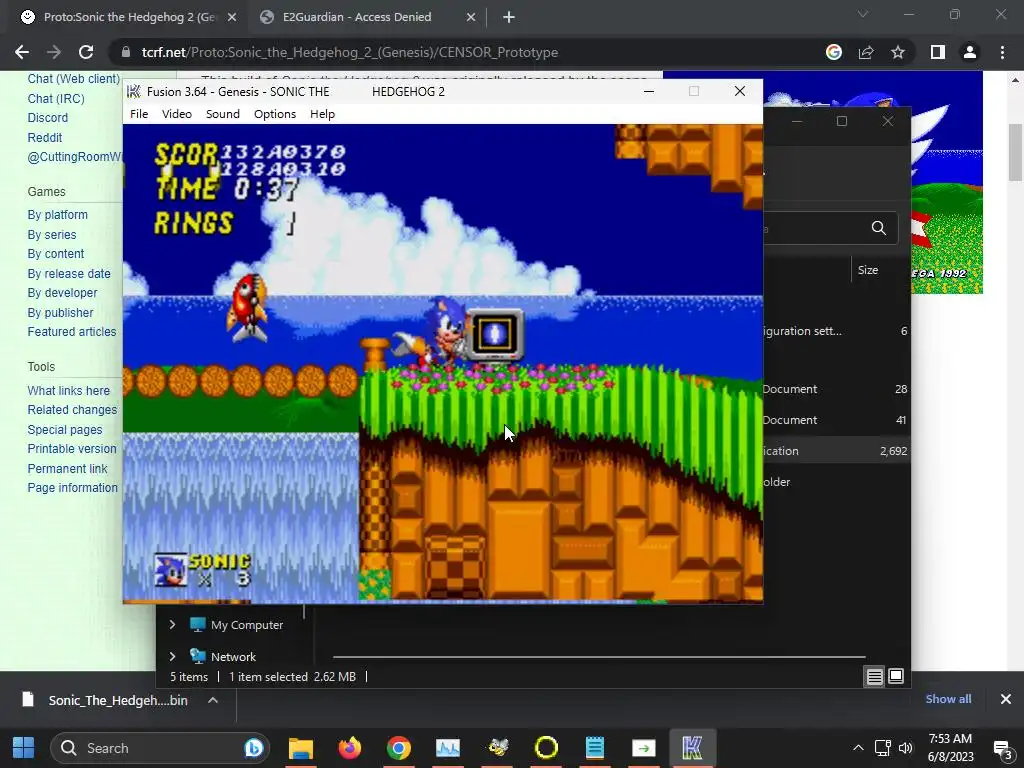Screen dimensions: 1024x768
Task: Select the 2,692 size file row
Action: (x=836, y=451)
